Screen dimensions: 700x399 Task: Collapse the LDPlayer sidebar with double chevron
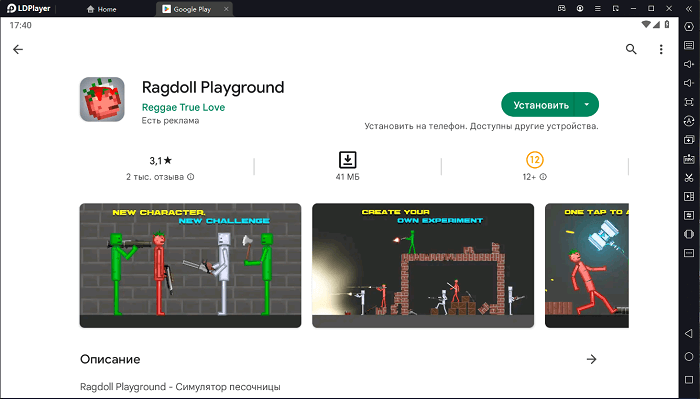[x=689, y=8]
